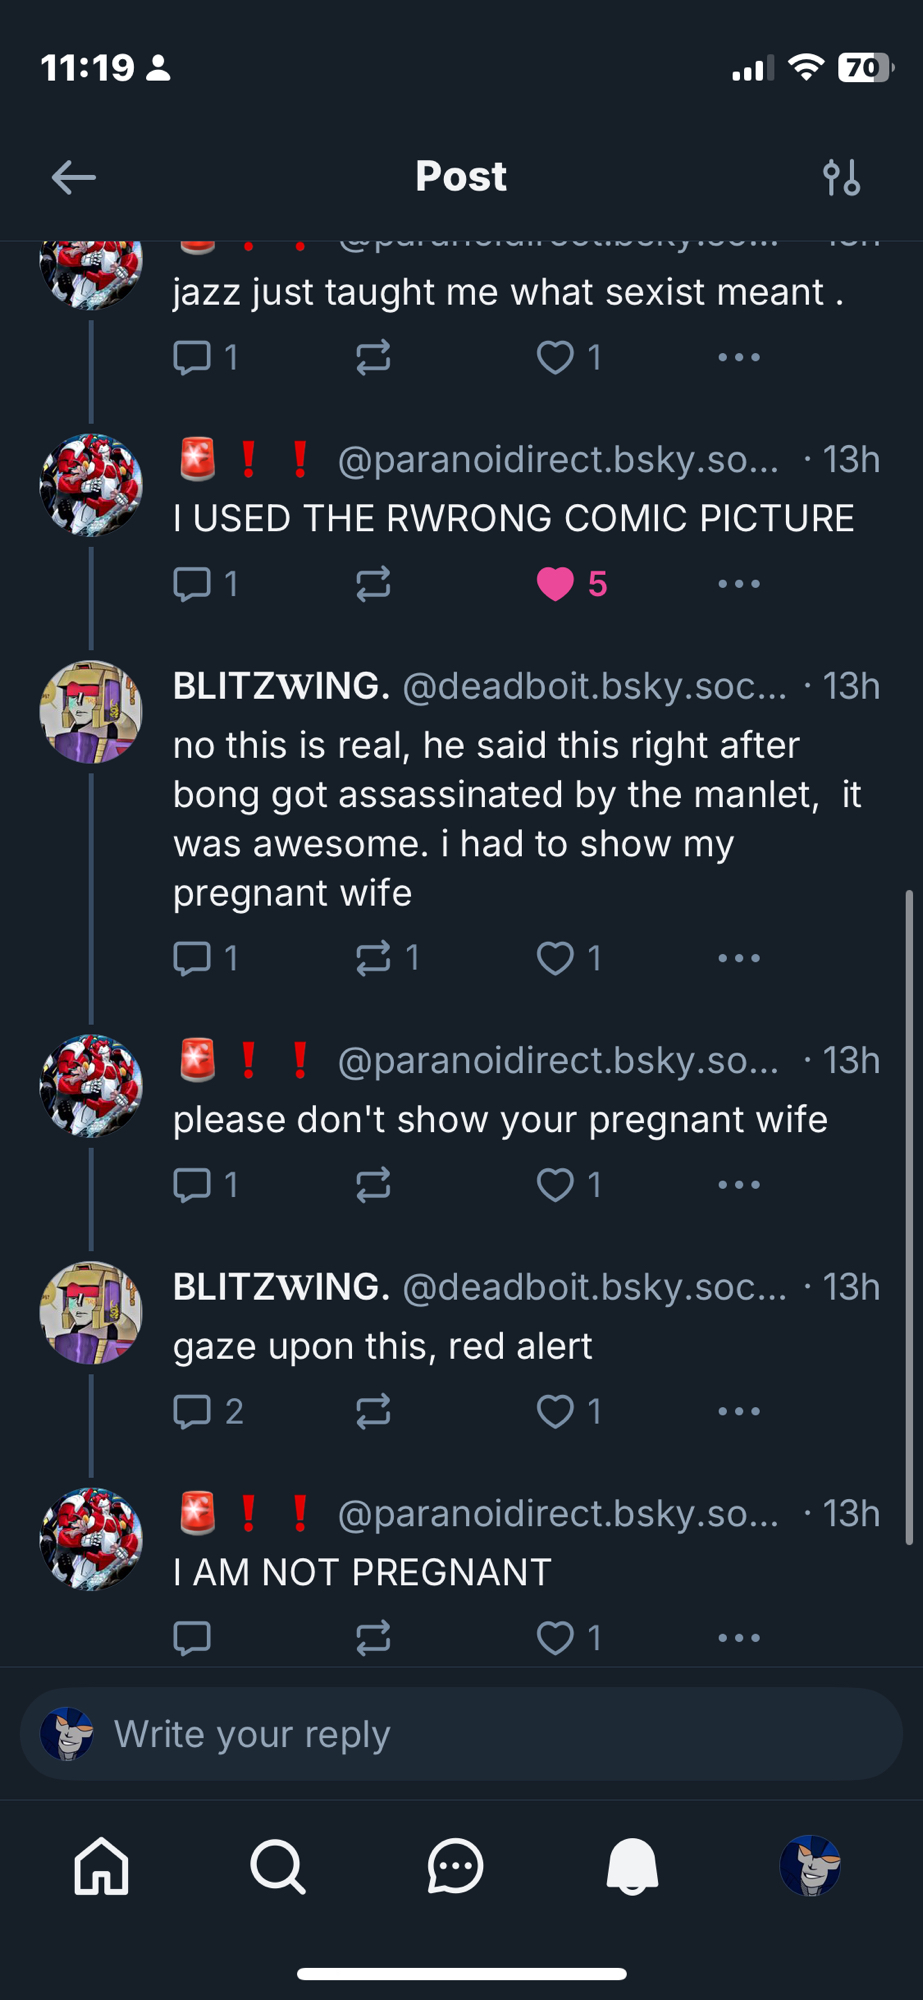Repost "please don't show your pregnant wife"
This screenshot has width=923, height=2000.
[x=373, y=1185]
